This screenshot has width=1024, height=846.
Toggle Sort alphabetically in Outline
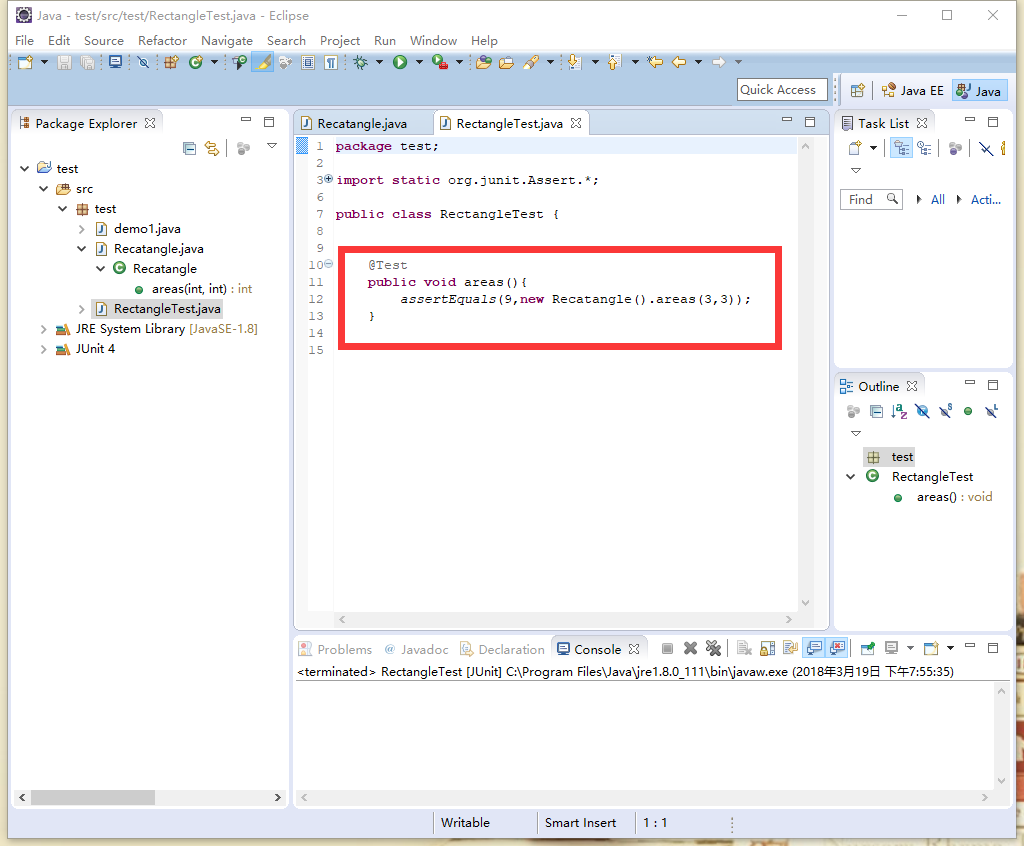899,412
